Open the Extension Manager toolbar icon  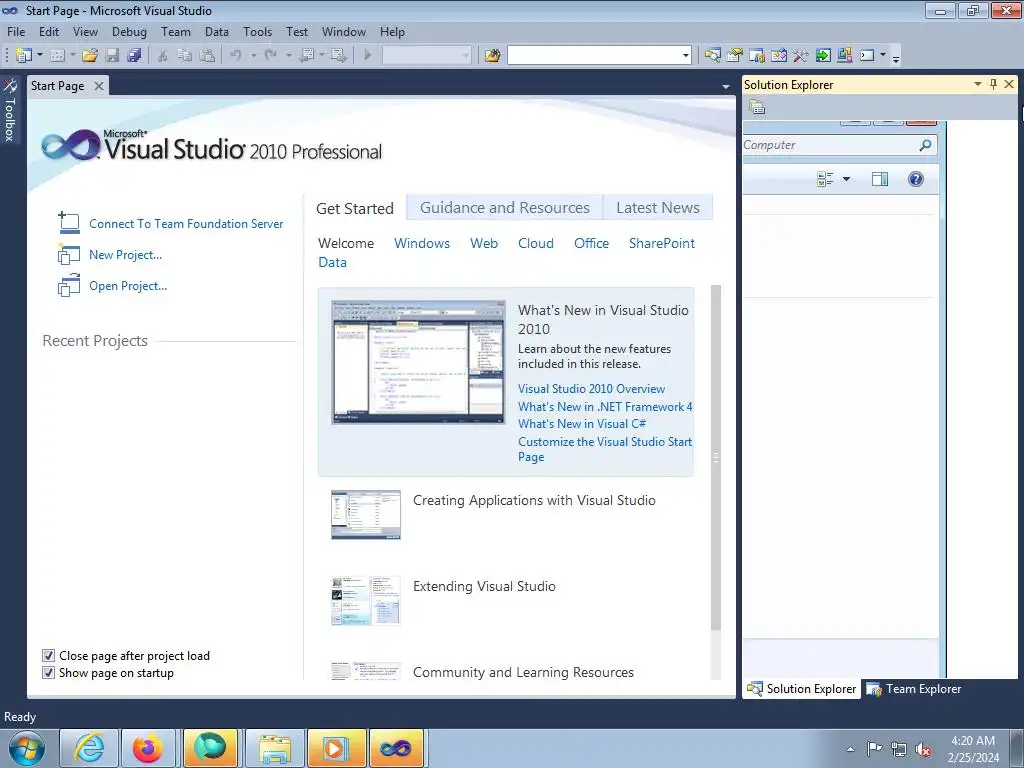tap(844, 56)
